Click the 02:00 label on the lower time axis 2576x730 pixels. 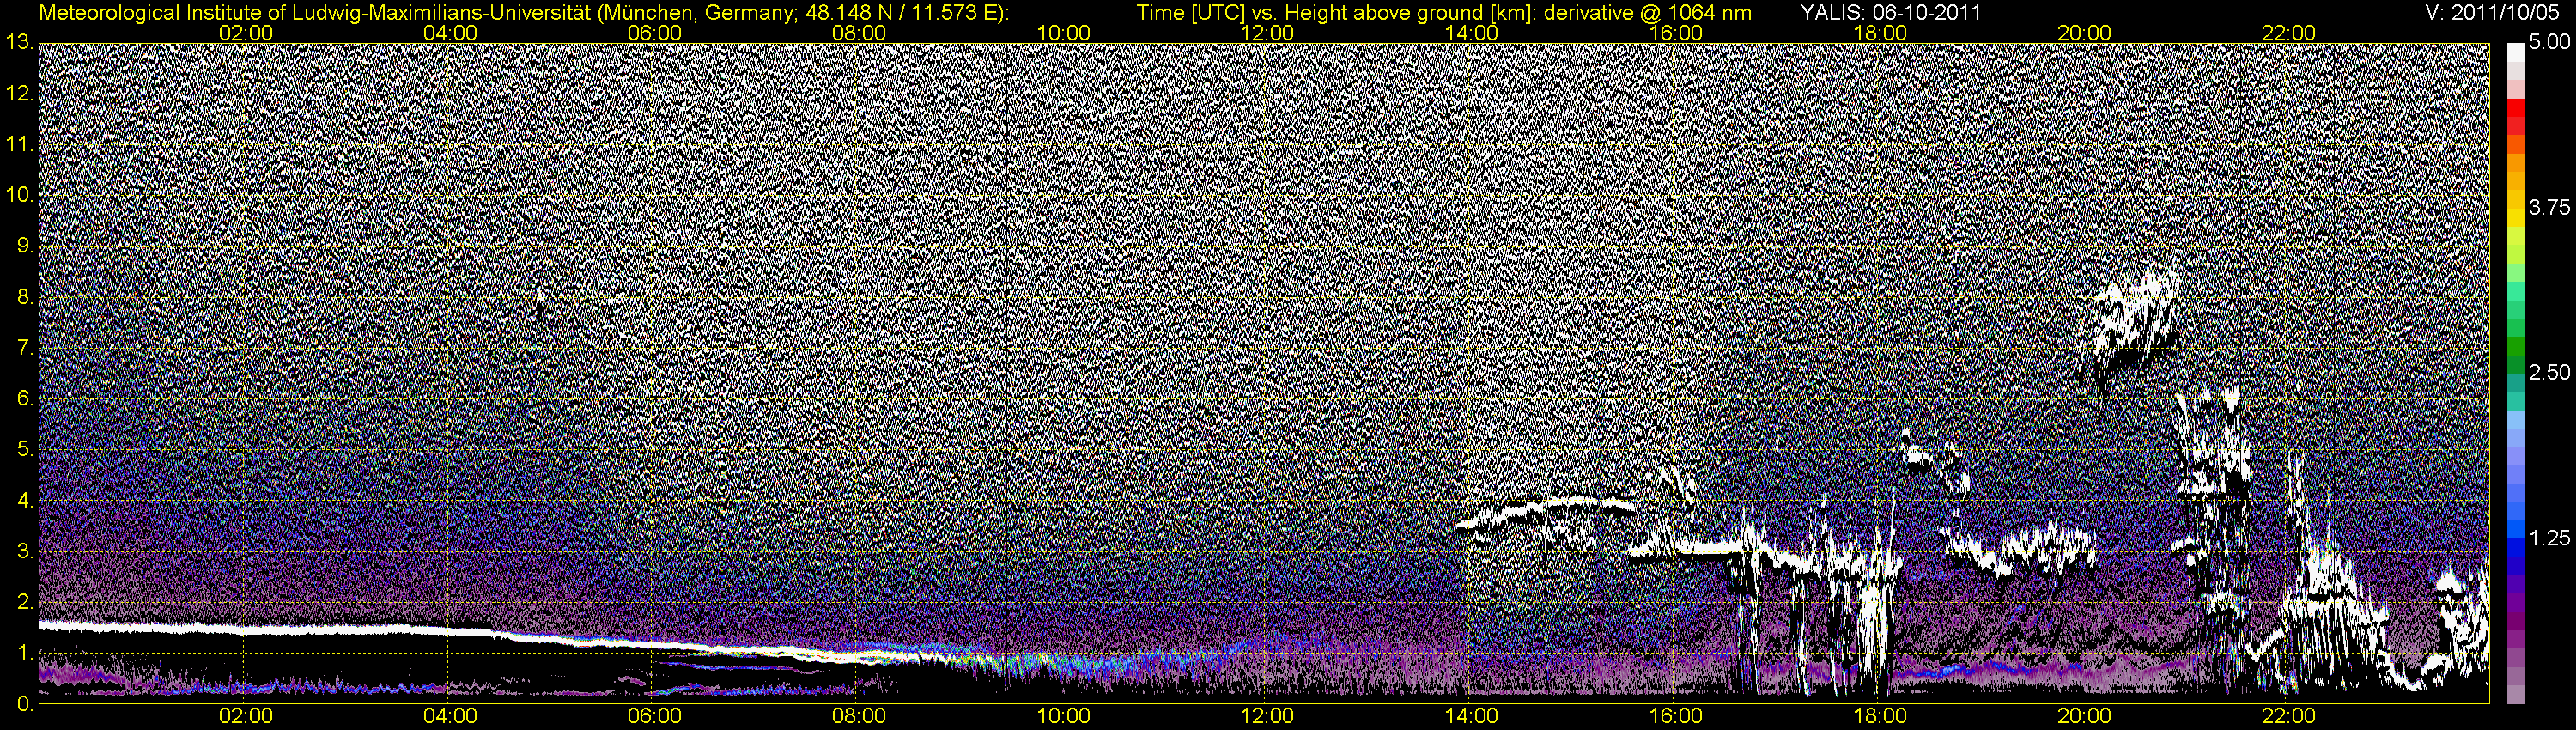click(246, 717)
